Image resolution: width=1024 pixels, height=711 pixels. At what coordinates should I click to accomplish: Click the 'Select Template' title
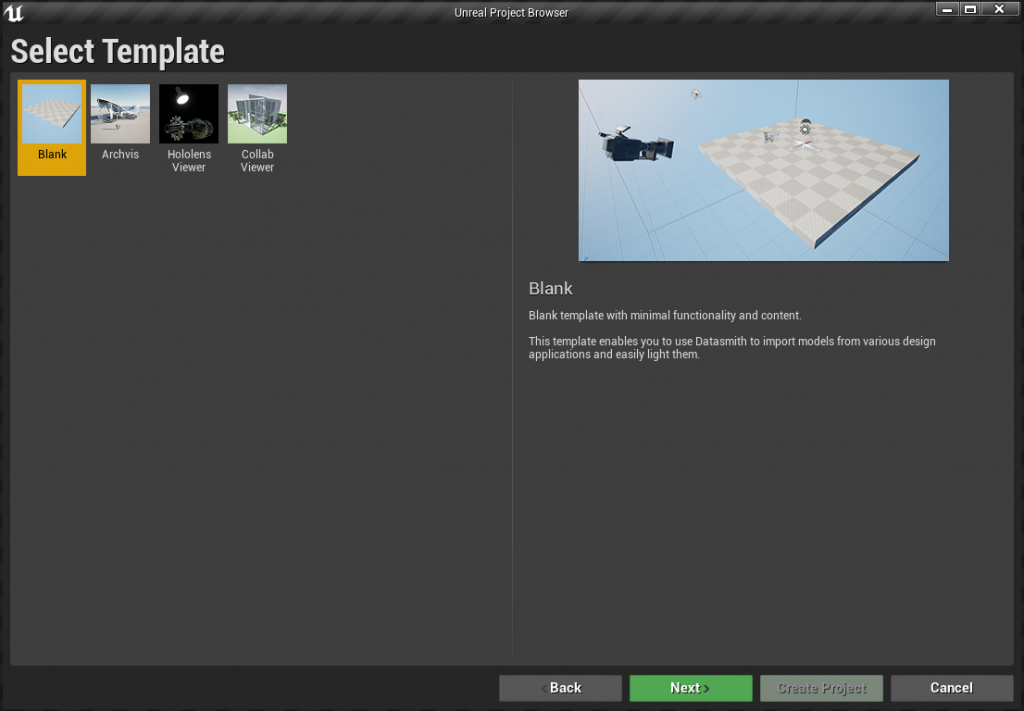[x=118, y=52]
